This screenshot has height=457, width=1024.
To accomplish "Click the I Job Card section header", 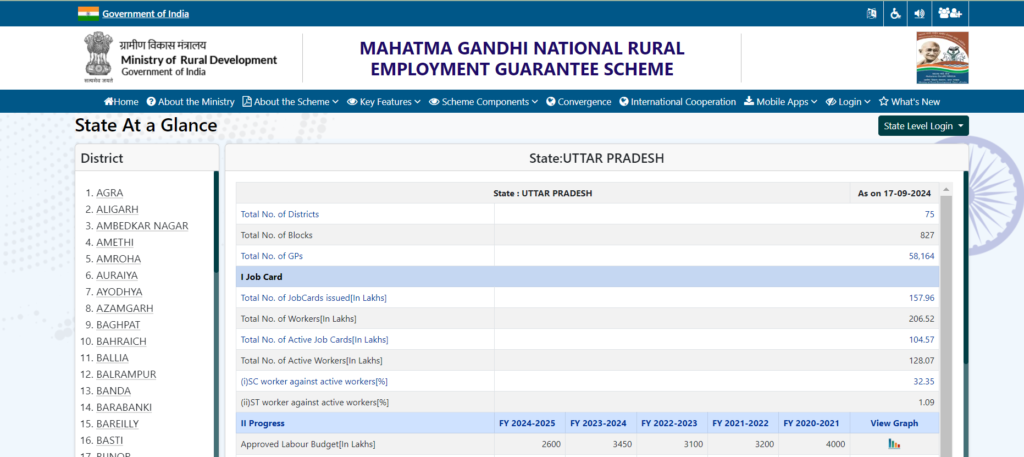I will [587, 277].
